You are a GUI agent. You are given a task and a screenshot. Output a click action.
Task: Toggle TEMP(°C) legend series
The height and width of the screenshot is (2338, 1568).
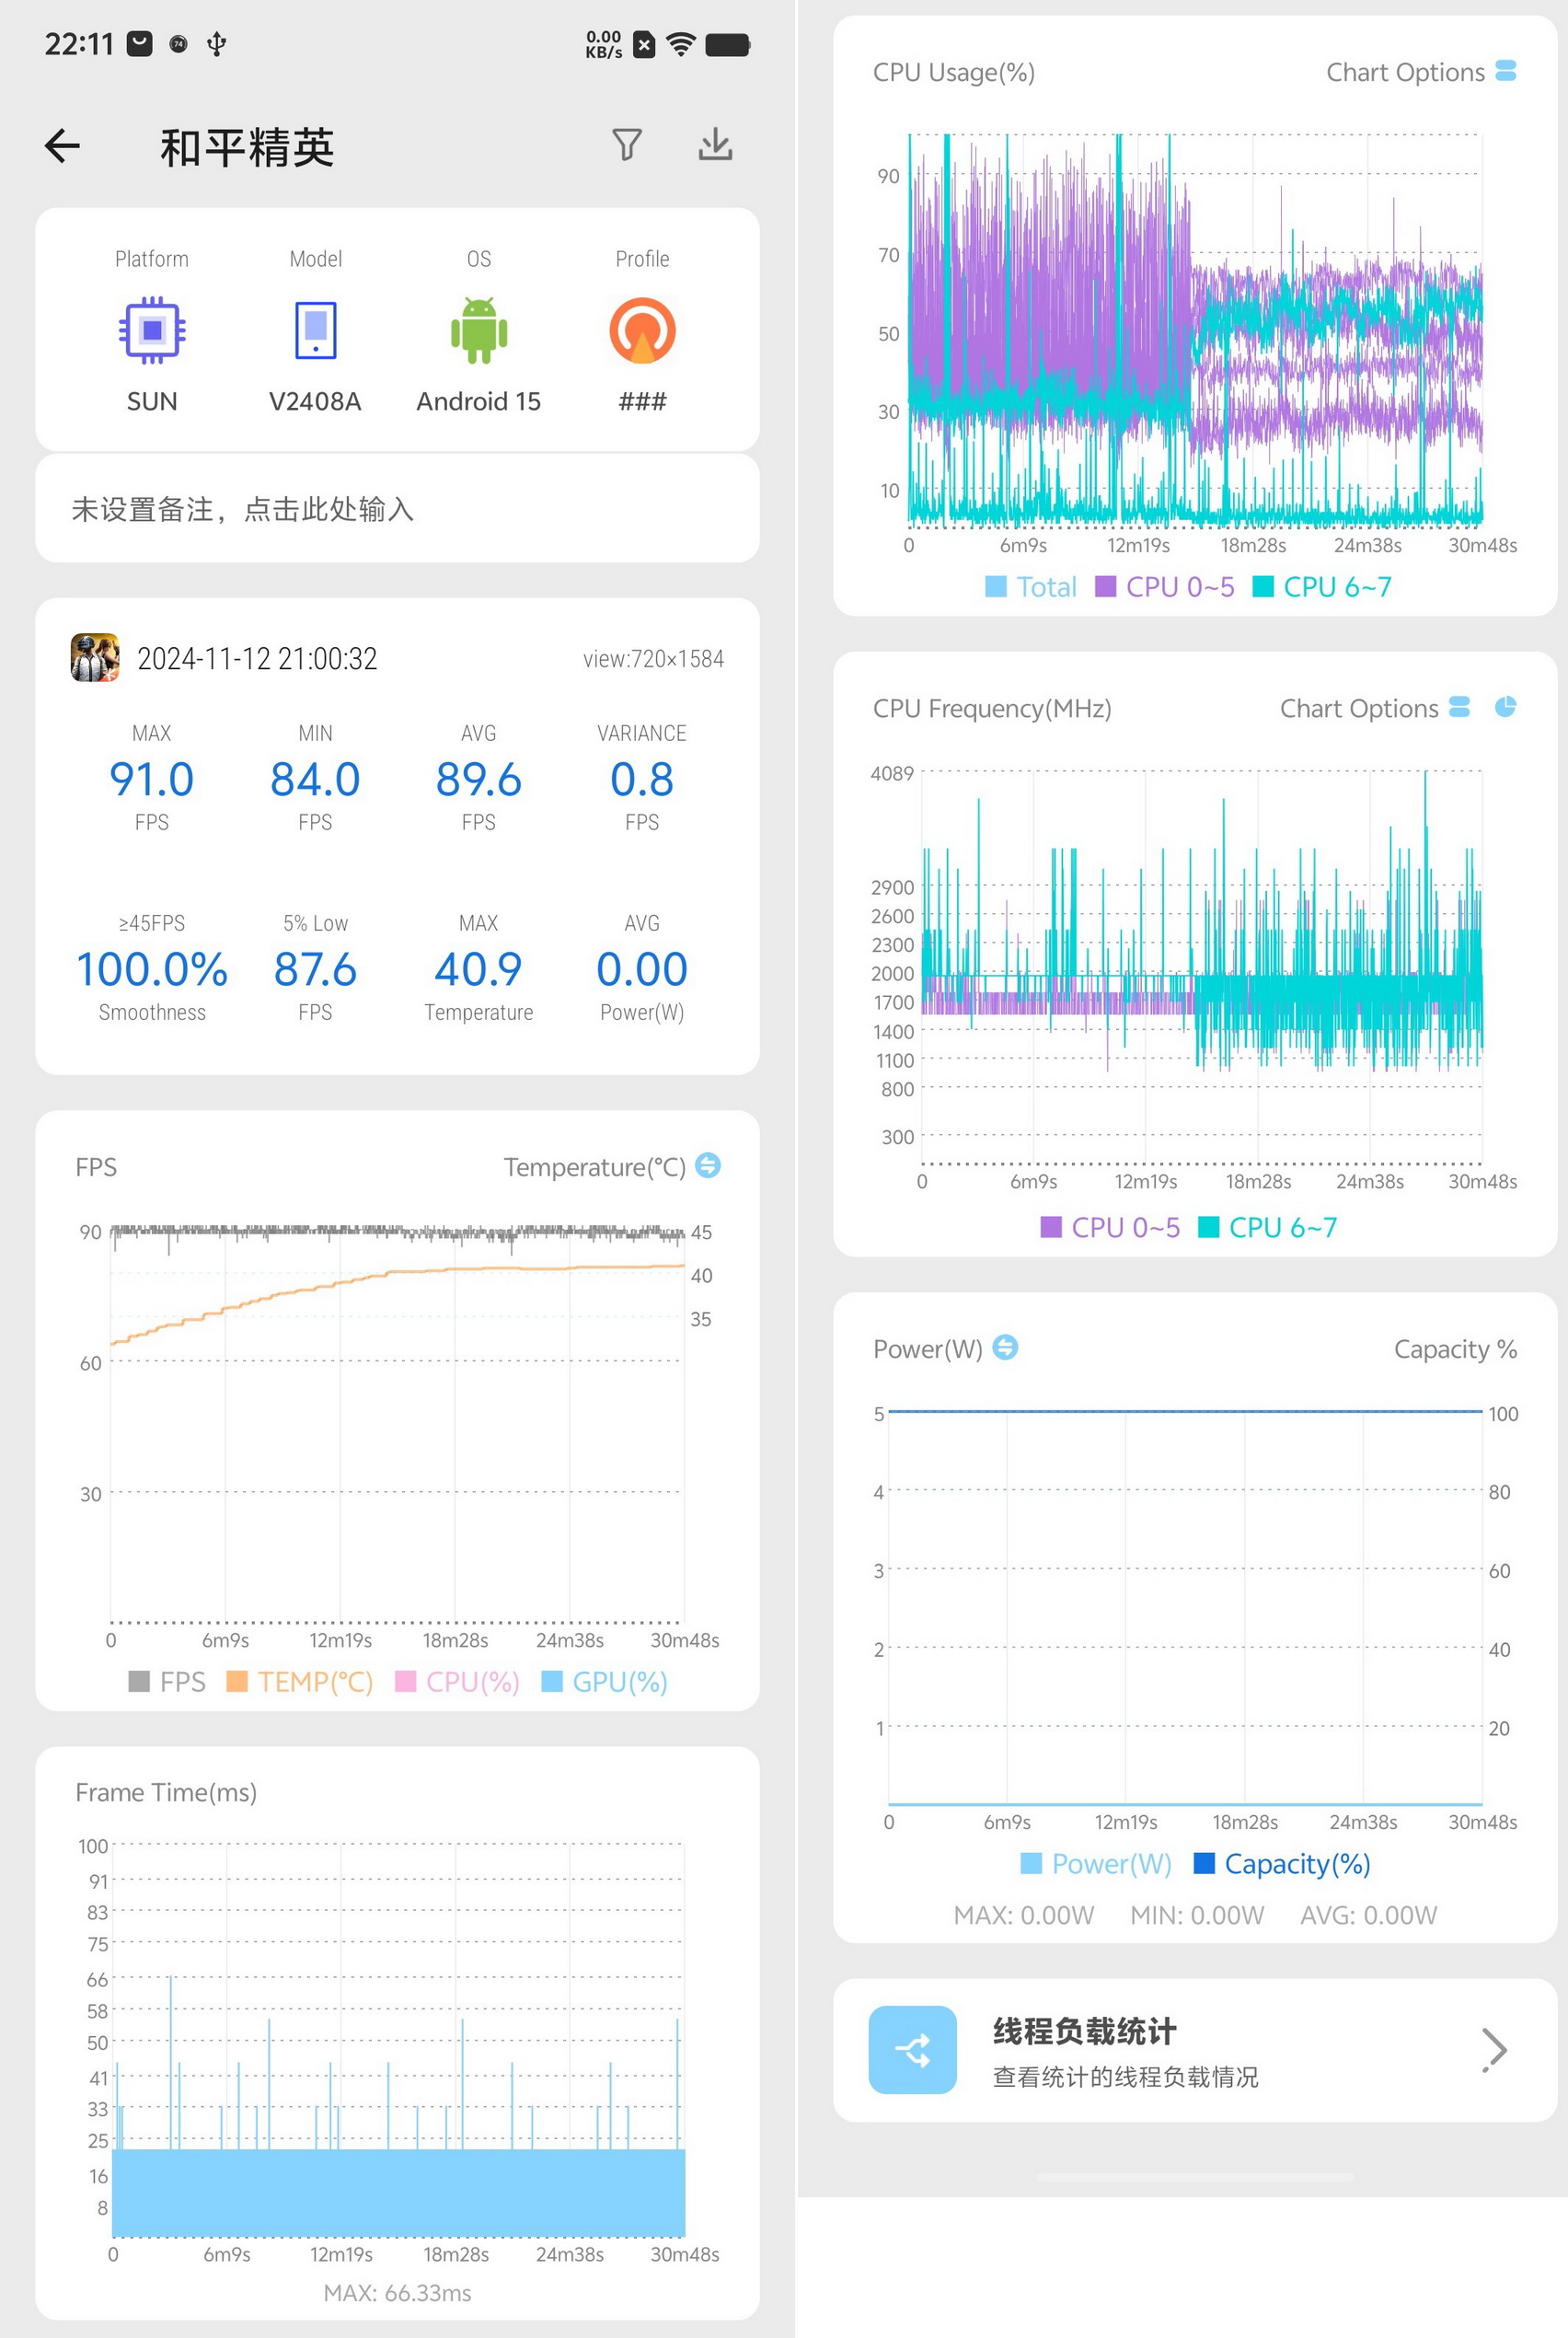(299, 1682)
